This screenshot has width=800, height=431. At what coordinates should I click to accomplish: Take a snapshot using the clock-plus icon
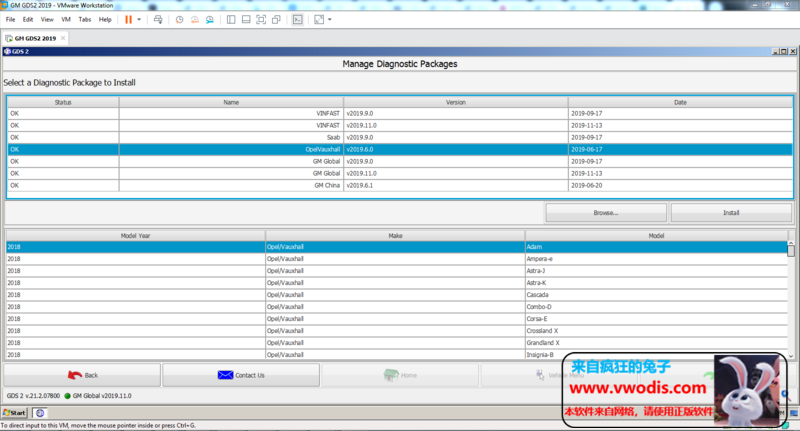(180, 19)
